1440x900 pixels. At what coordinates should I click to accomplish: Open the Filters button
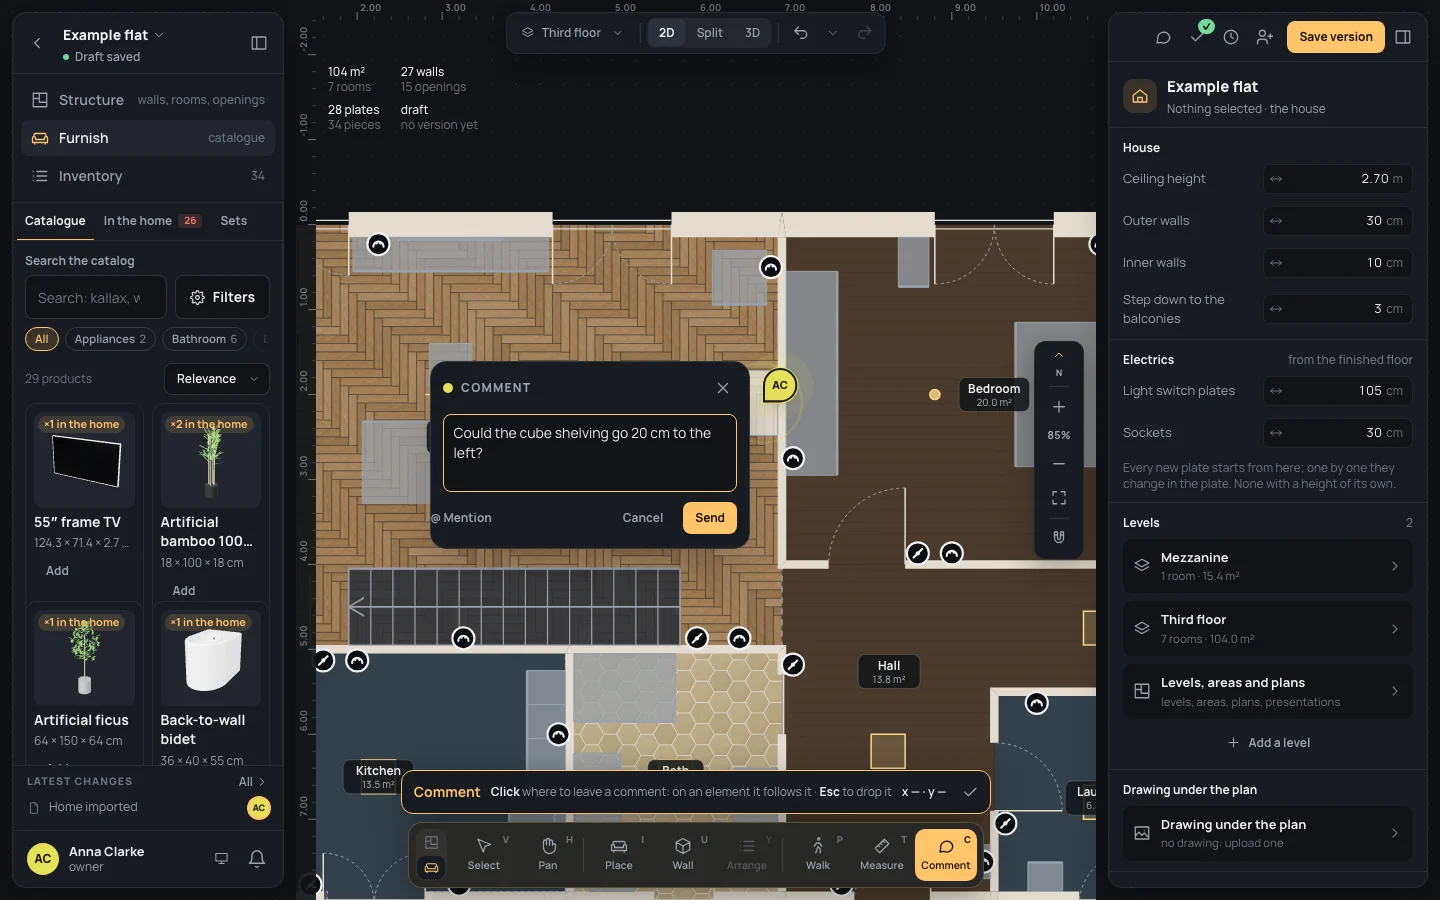coord(222,297)
